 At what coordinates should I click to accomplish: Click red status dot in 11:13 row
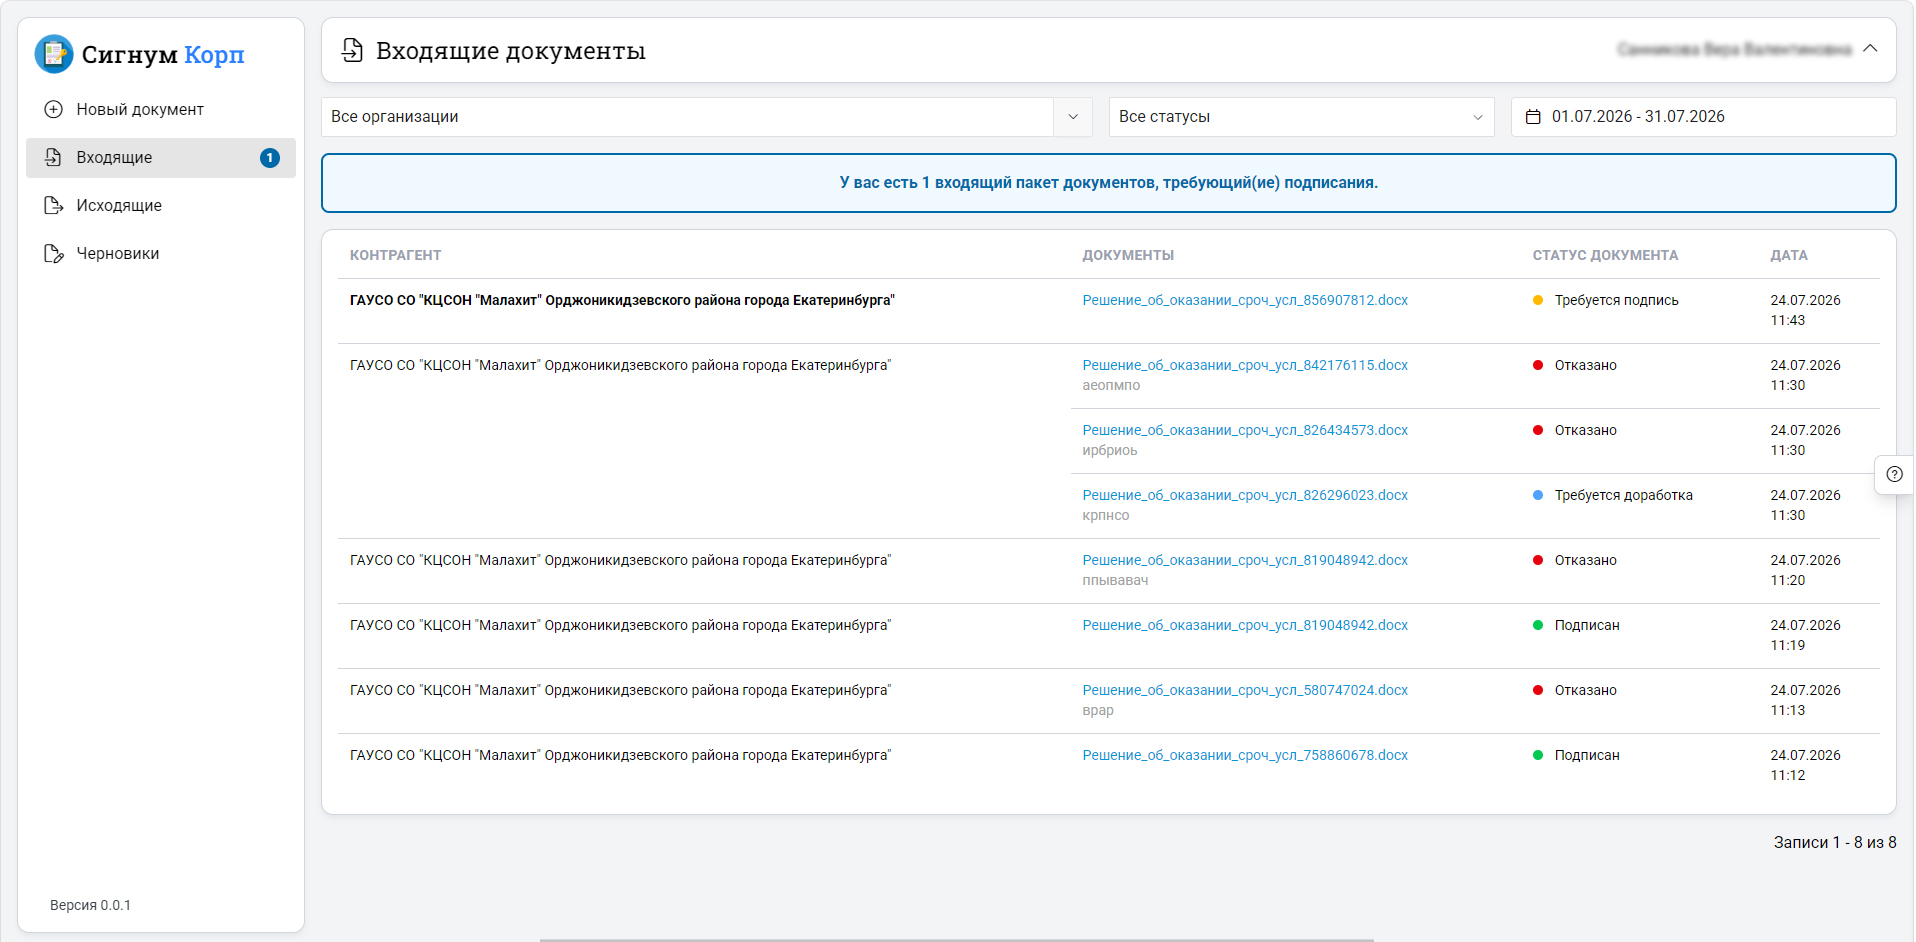(1538, 690)
